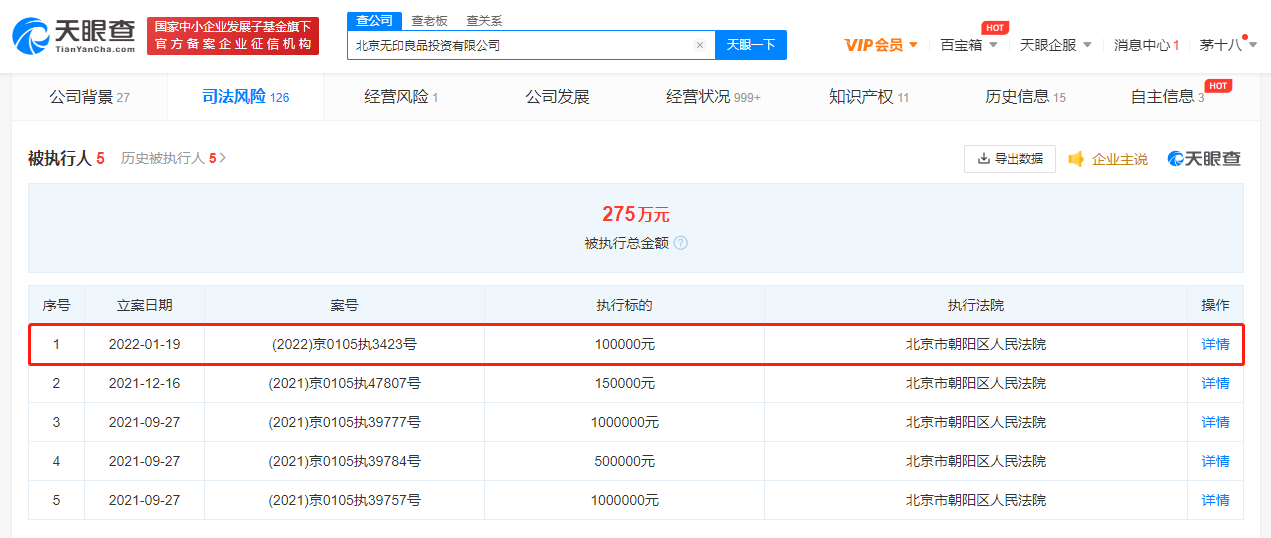Open 详情 for case 京0105执3423号
The height and width of the screenshot is (538, 1271).
point(1215,344)
